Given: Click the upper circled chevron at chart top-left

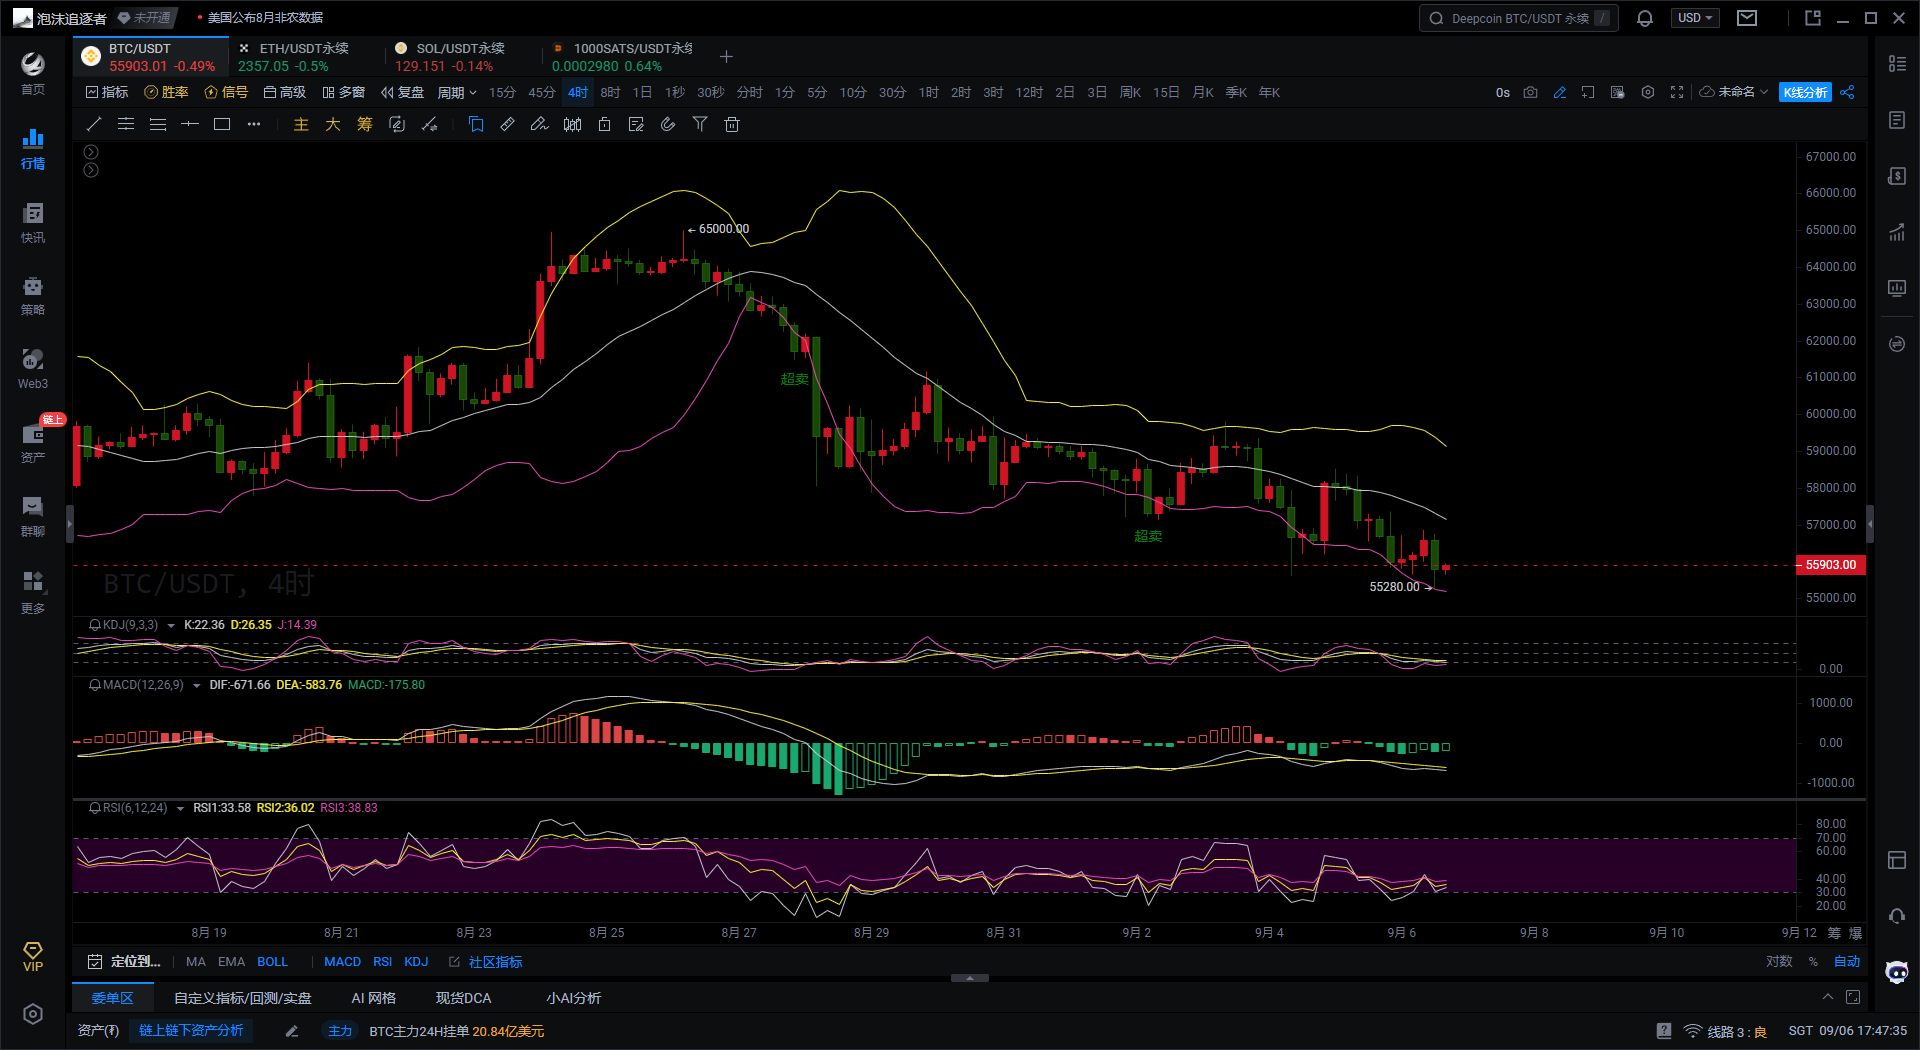Looking at the screenshot, I should point(91,152).
